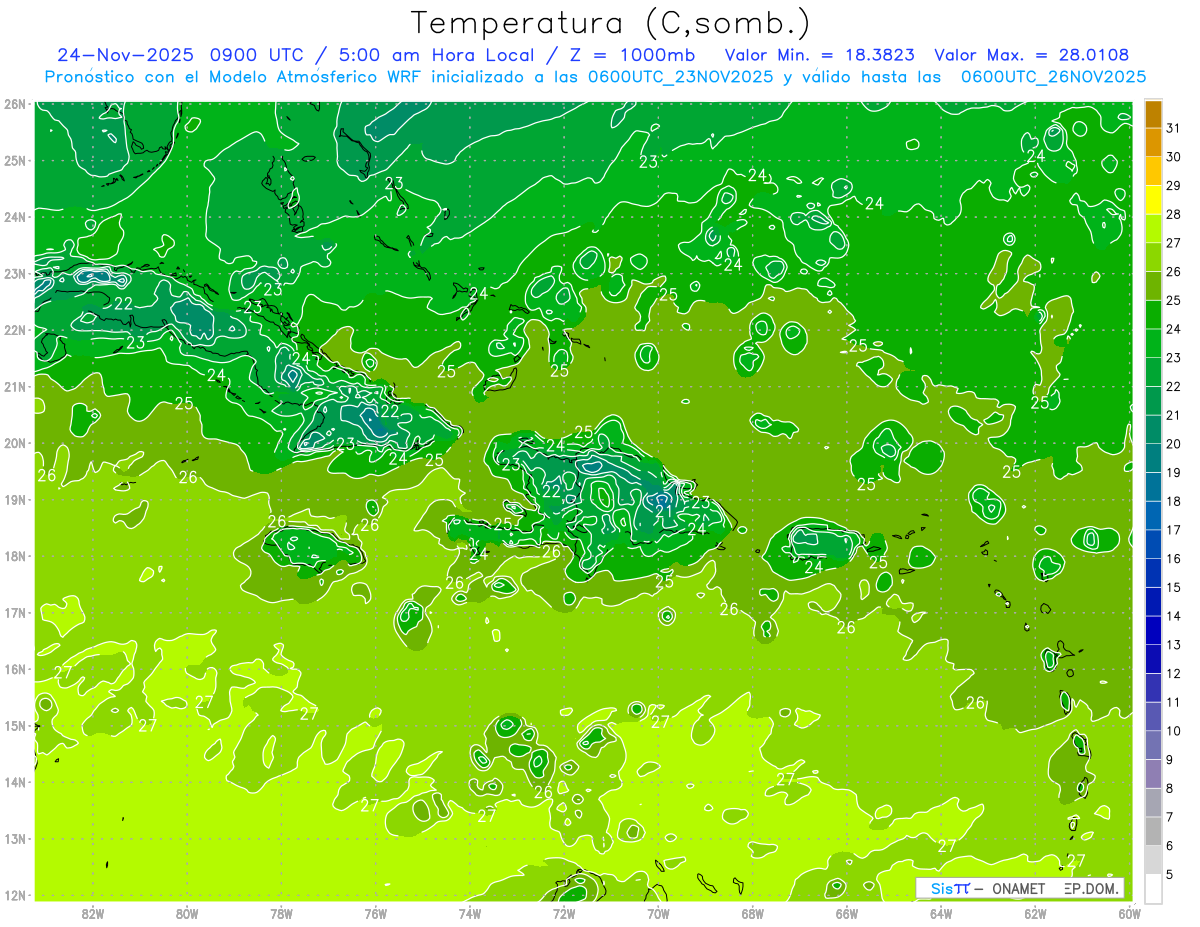Image resolution: width=1200 pixels, height=927 pixels.
Task: Click the "20N" latitude axis label
Action: click(x=15, y=443)
